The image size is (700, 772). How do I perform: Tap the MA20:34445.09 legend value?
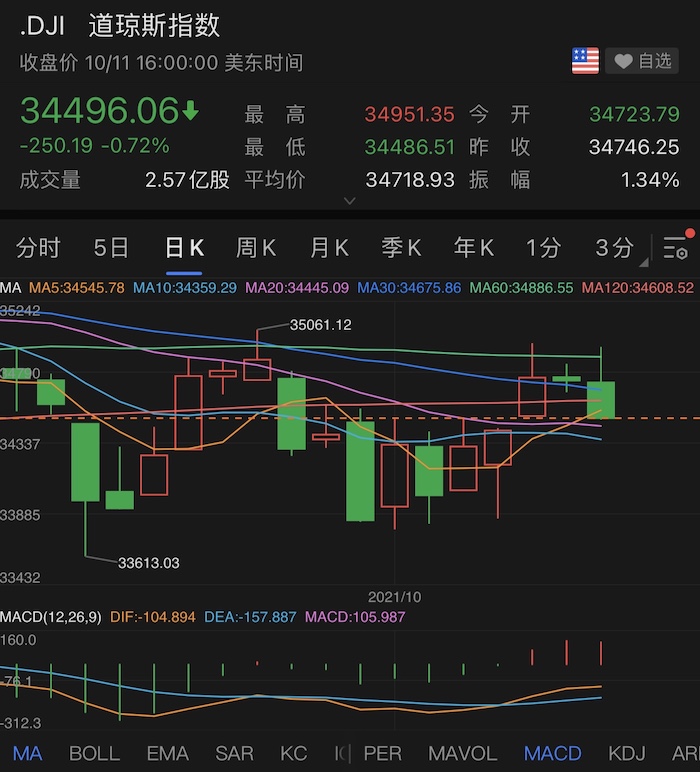(x=297, y=288)
